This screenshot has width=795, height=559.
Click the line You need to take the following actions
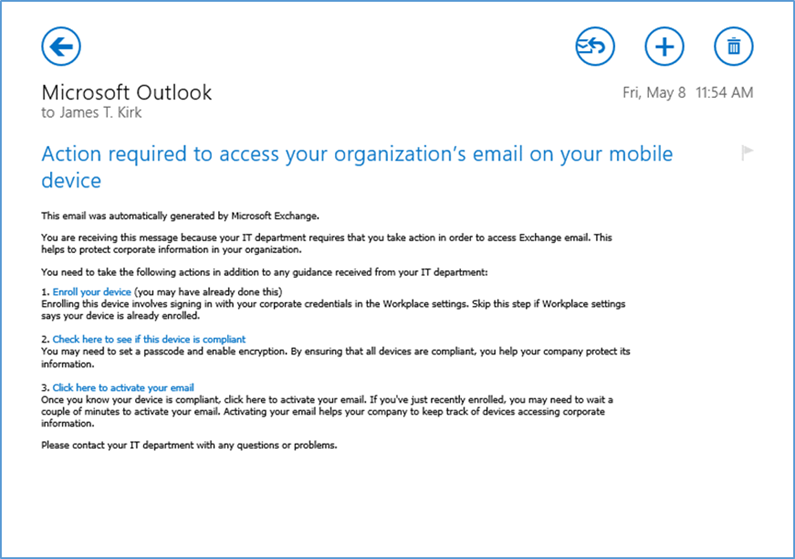point(265,272)
